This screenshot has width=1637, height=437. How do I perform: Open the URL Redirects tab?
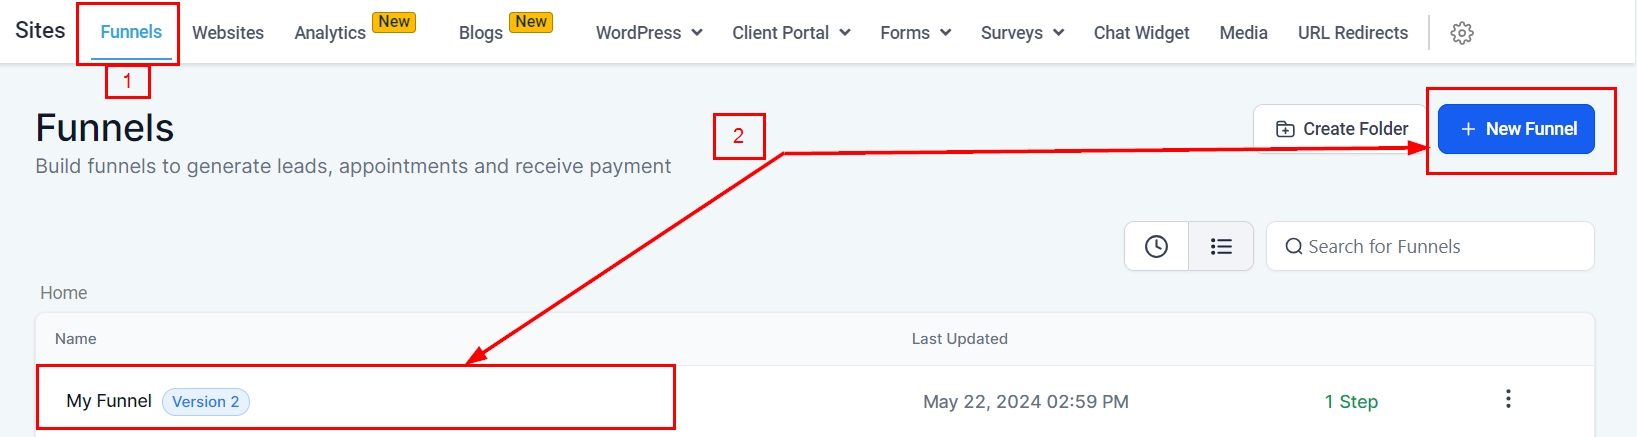click(x=1353, y=33)
